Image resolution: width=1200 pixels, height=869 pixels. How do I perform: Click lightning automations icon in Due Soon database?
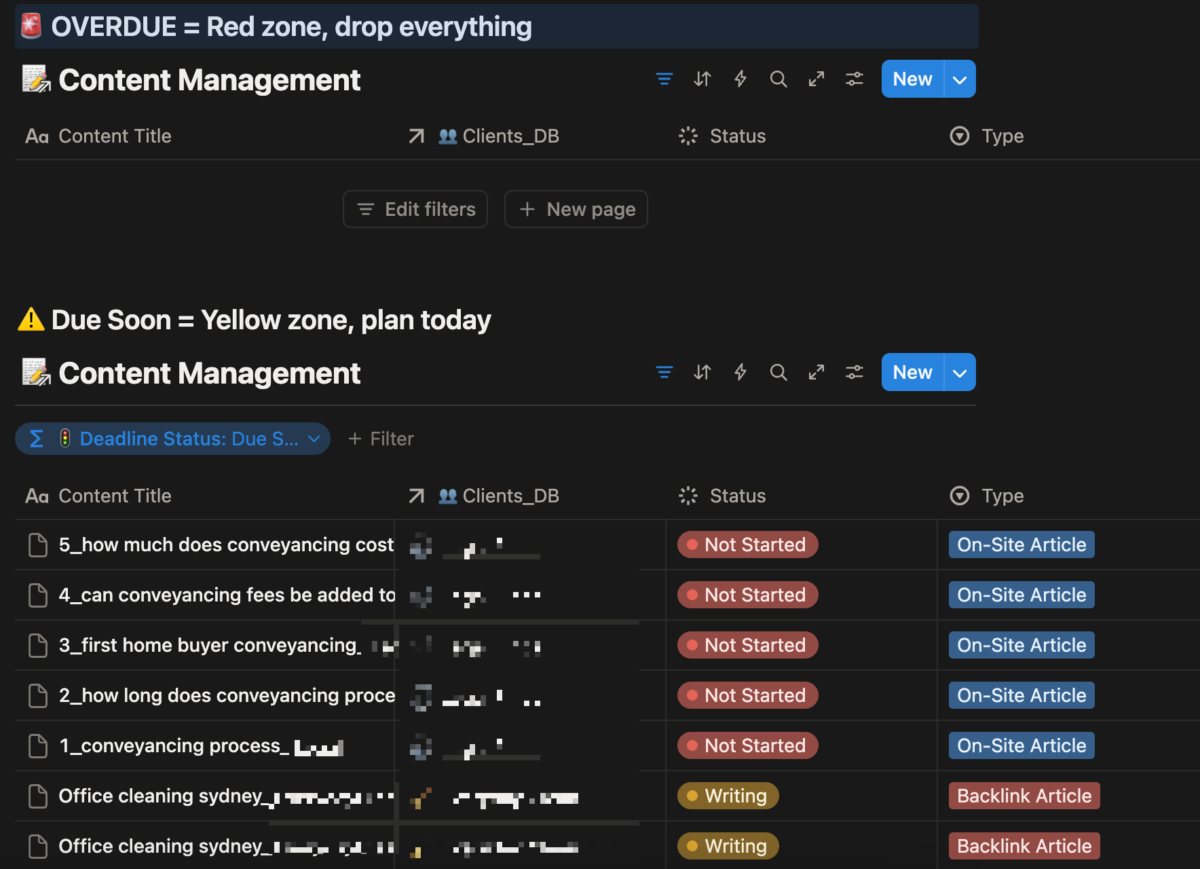click(x=740, y=373)
